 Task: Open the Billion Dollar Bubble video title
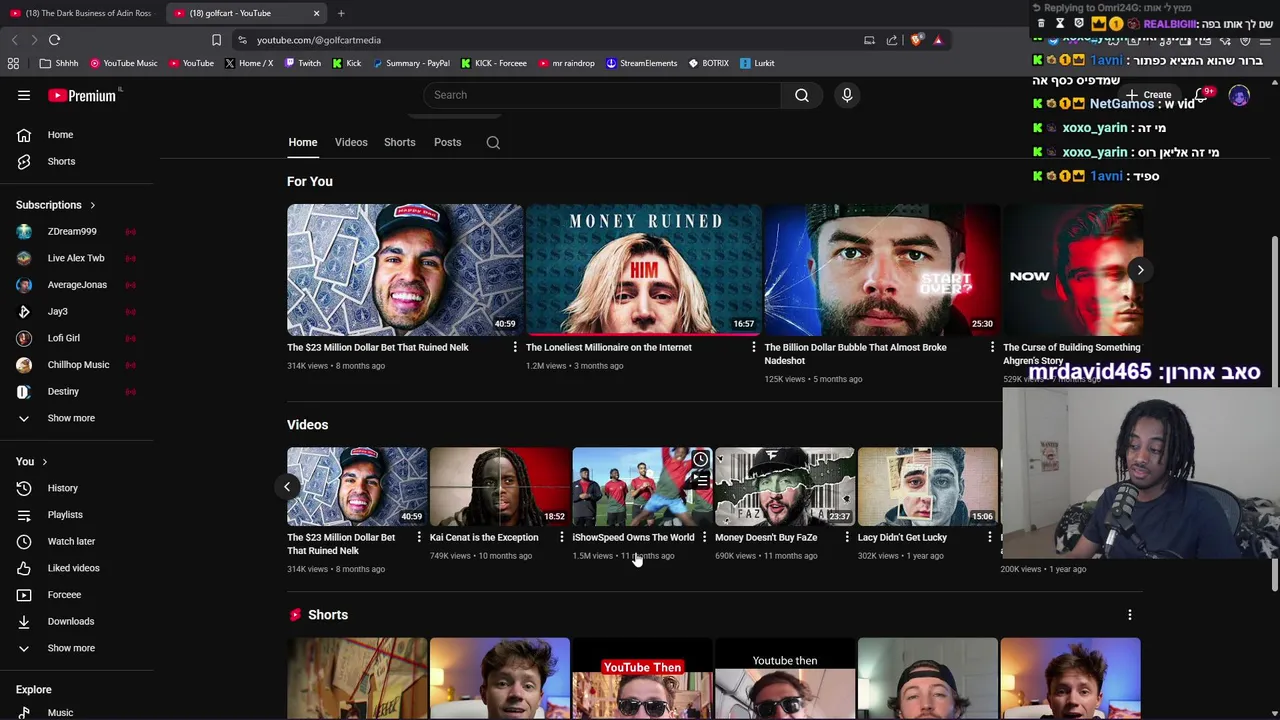pos(855,354)
